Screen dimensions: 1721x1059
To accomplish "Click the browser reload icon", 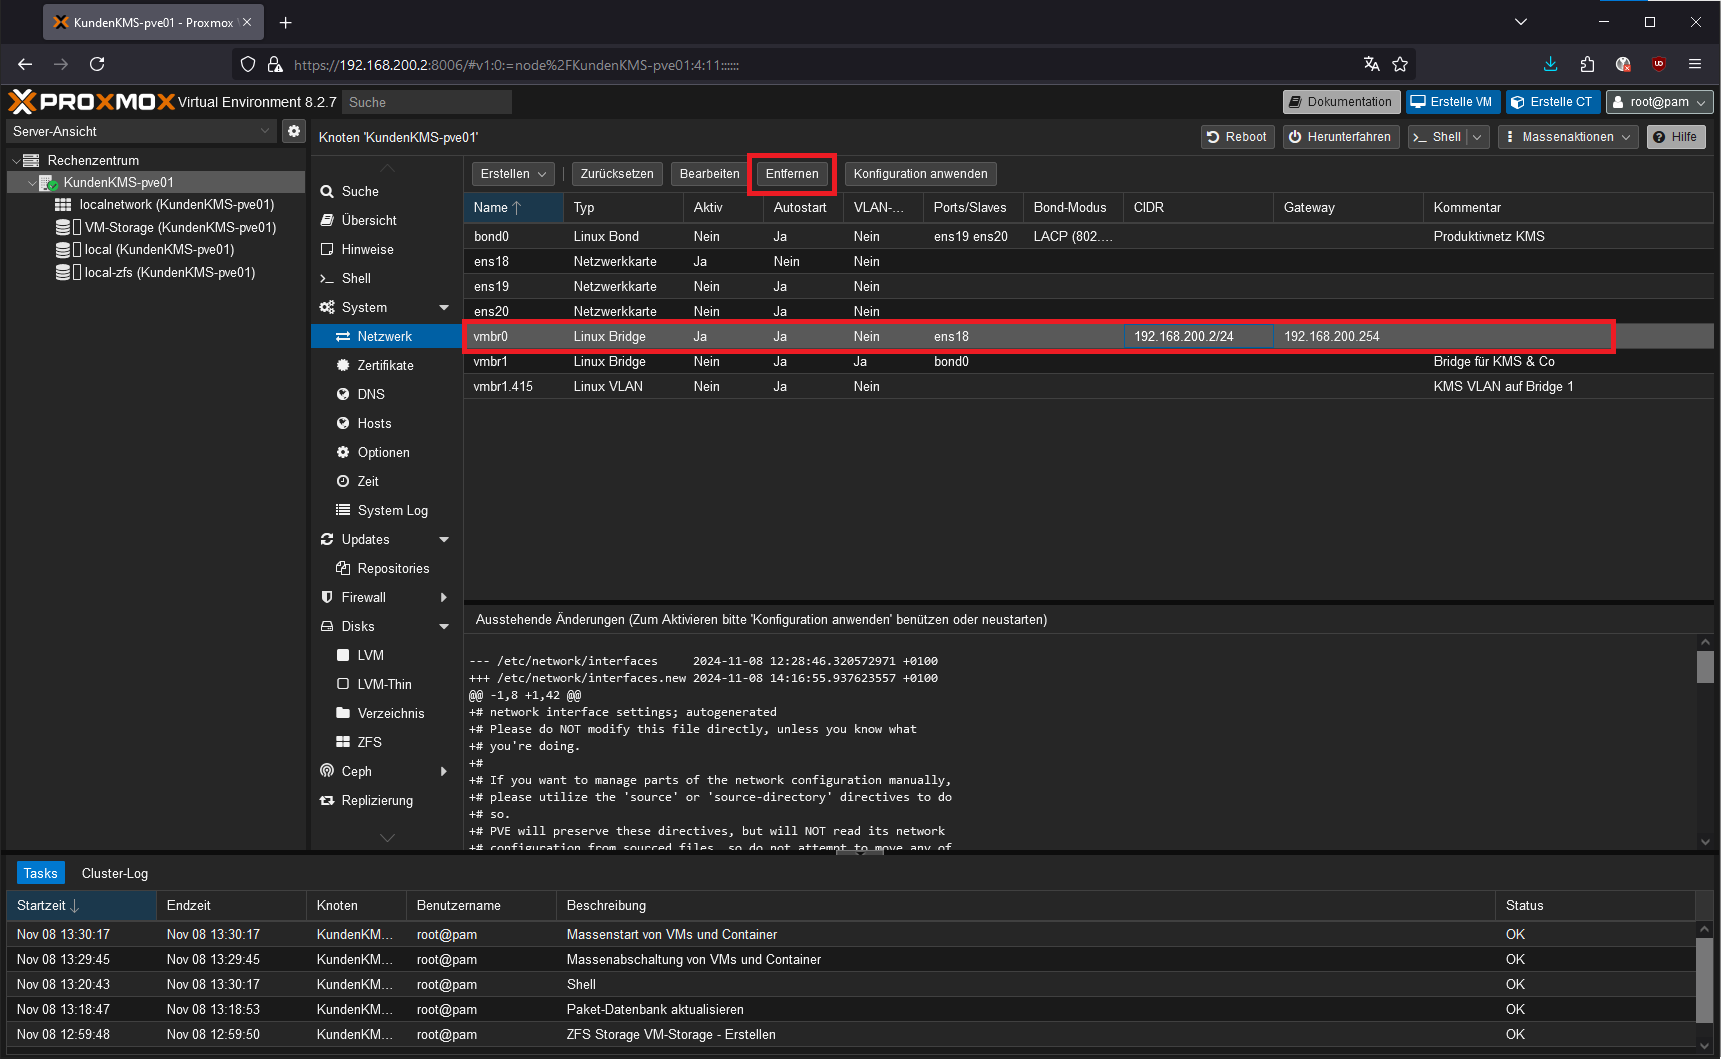I will coord(97,64).
